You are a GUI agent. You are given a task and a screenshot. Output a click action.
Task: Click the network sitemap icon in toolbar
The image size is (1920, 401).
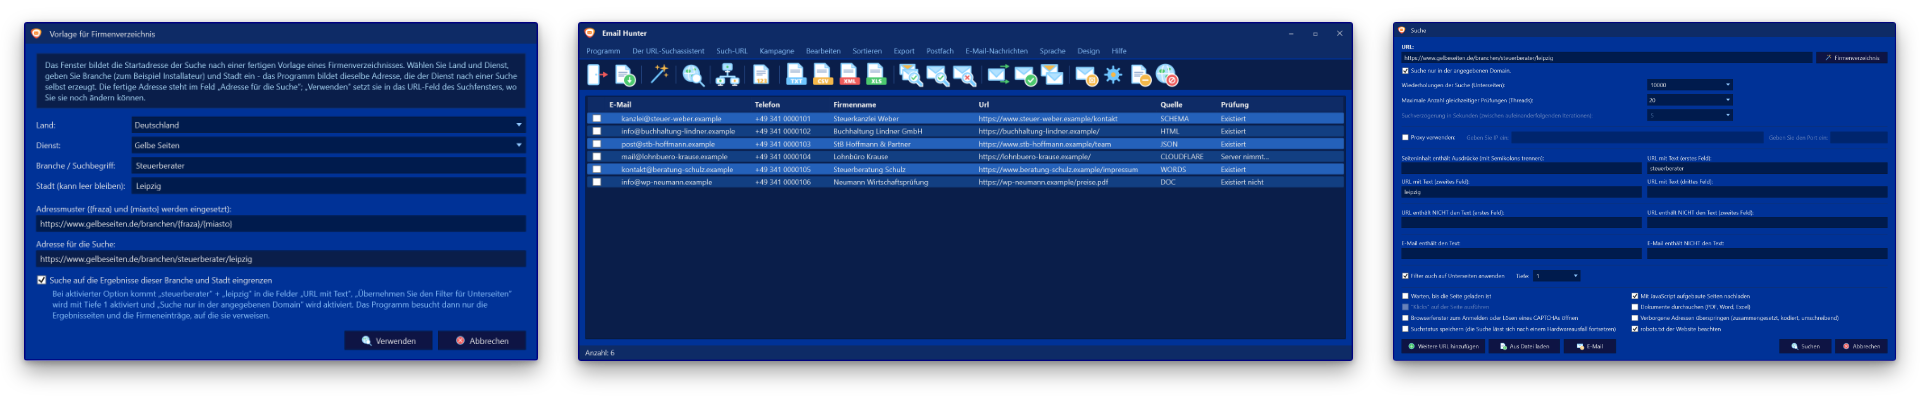(x=727, y=75)
